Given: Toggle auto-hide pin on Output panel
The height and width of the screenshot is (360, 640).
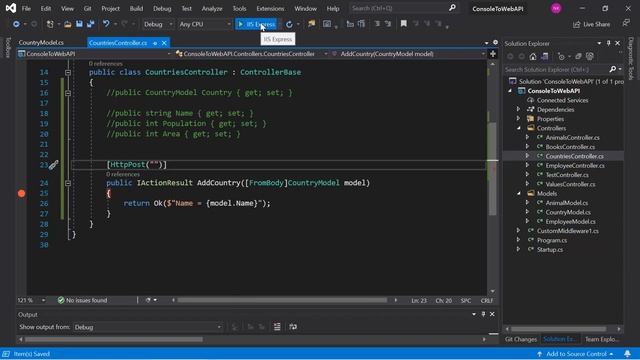Looking at the screenshot, I should coord(483,314).
